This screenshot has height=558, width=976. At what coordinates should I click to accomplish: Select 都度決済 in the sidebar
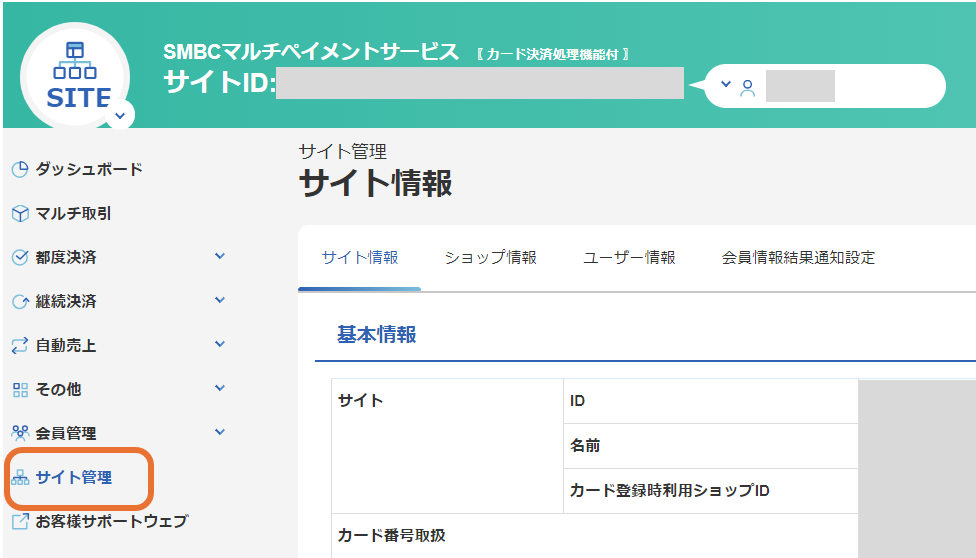pyautogui.click(x=66, y=257)
